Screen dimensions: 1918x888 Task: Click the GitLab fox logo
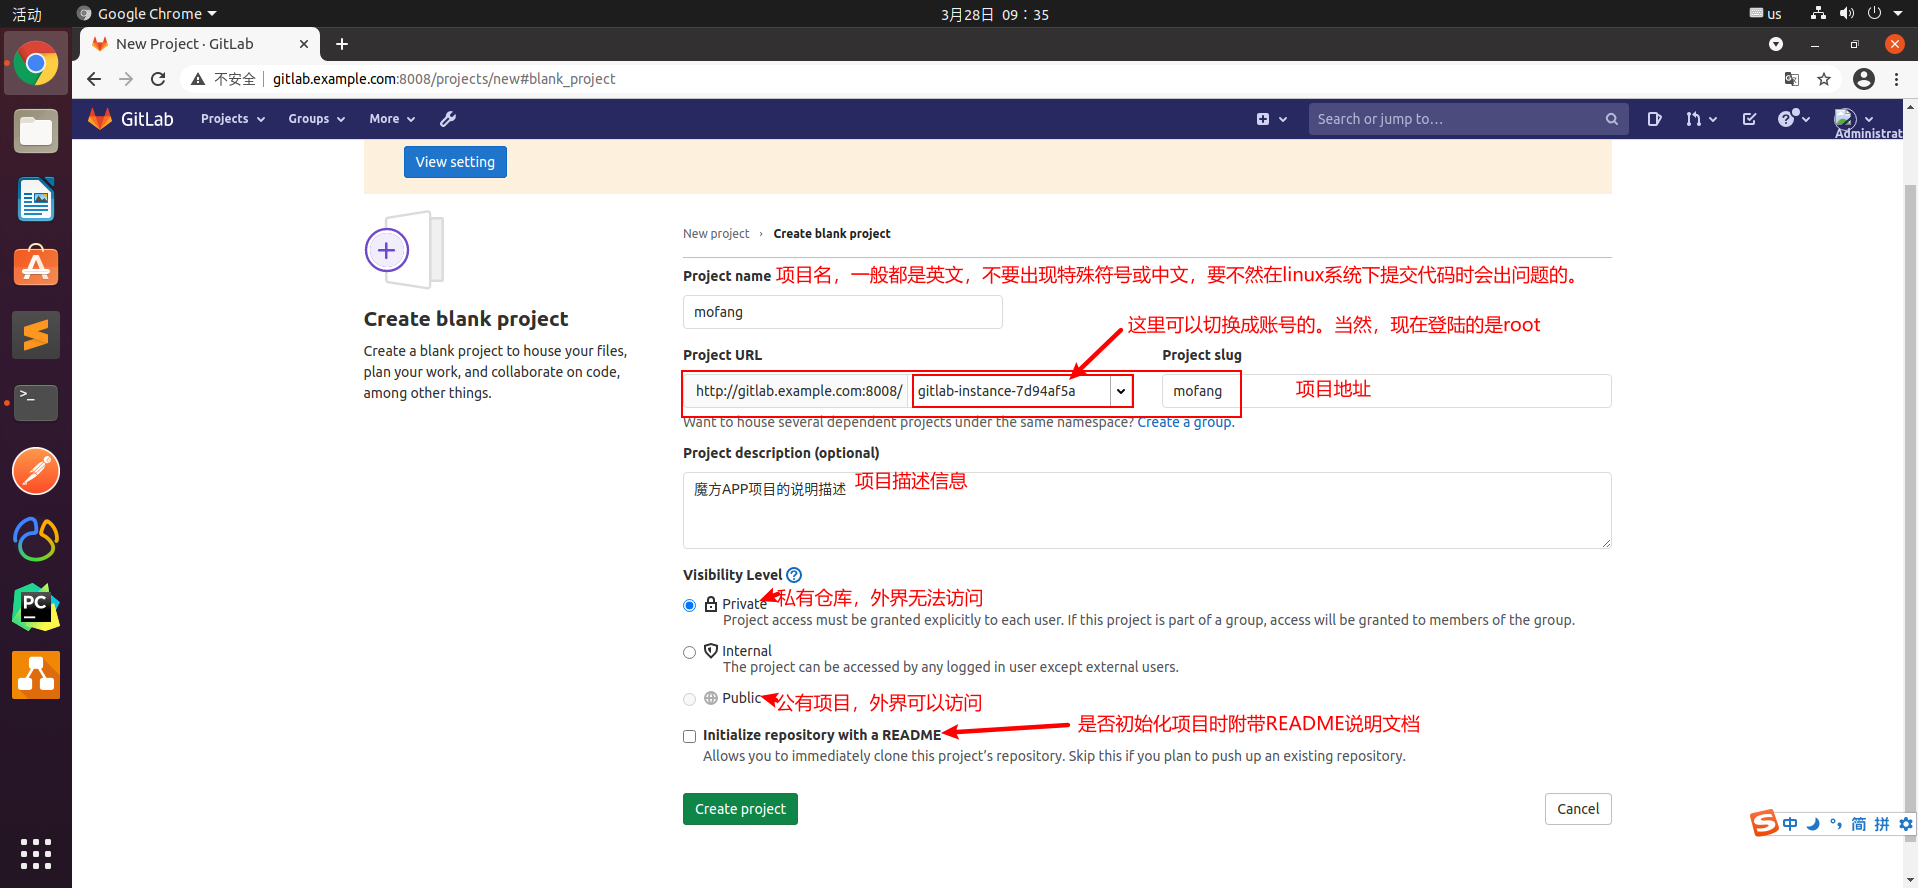tap(100, 118)
